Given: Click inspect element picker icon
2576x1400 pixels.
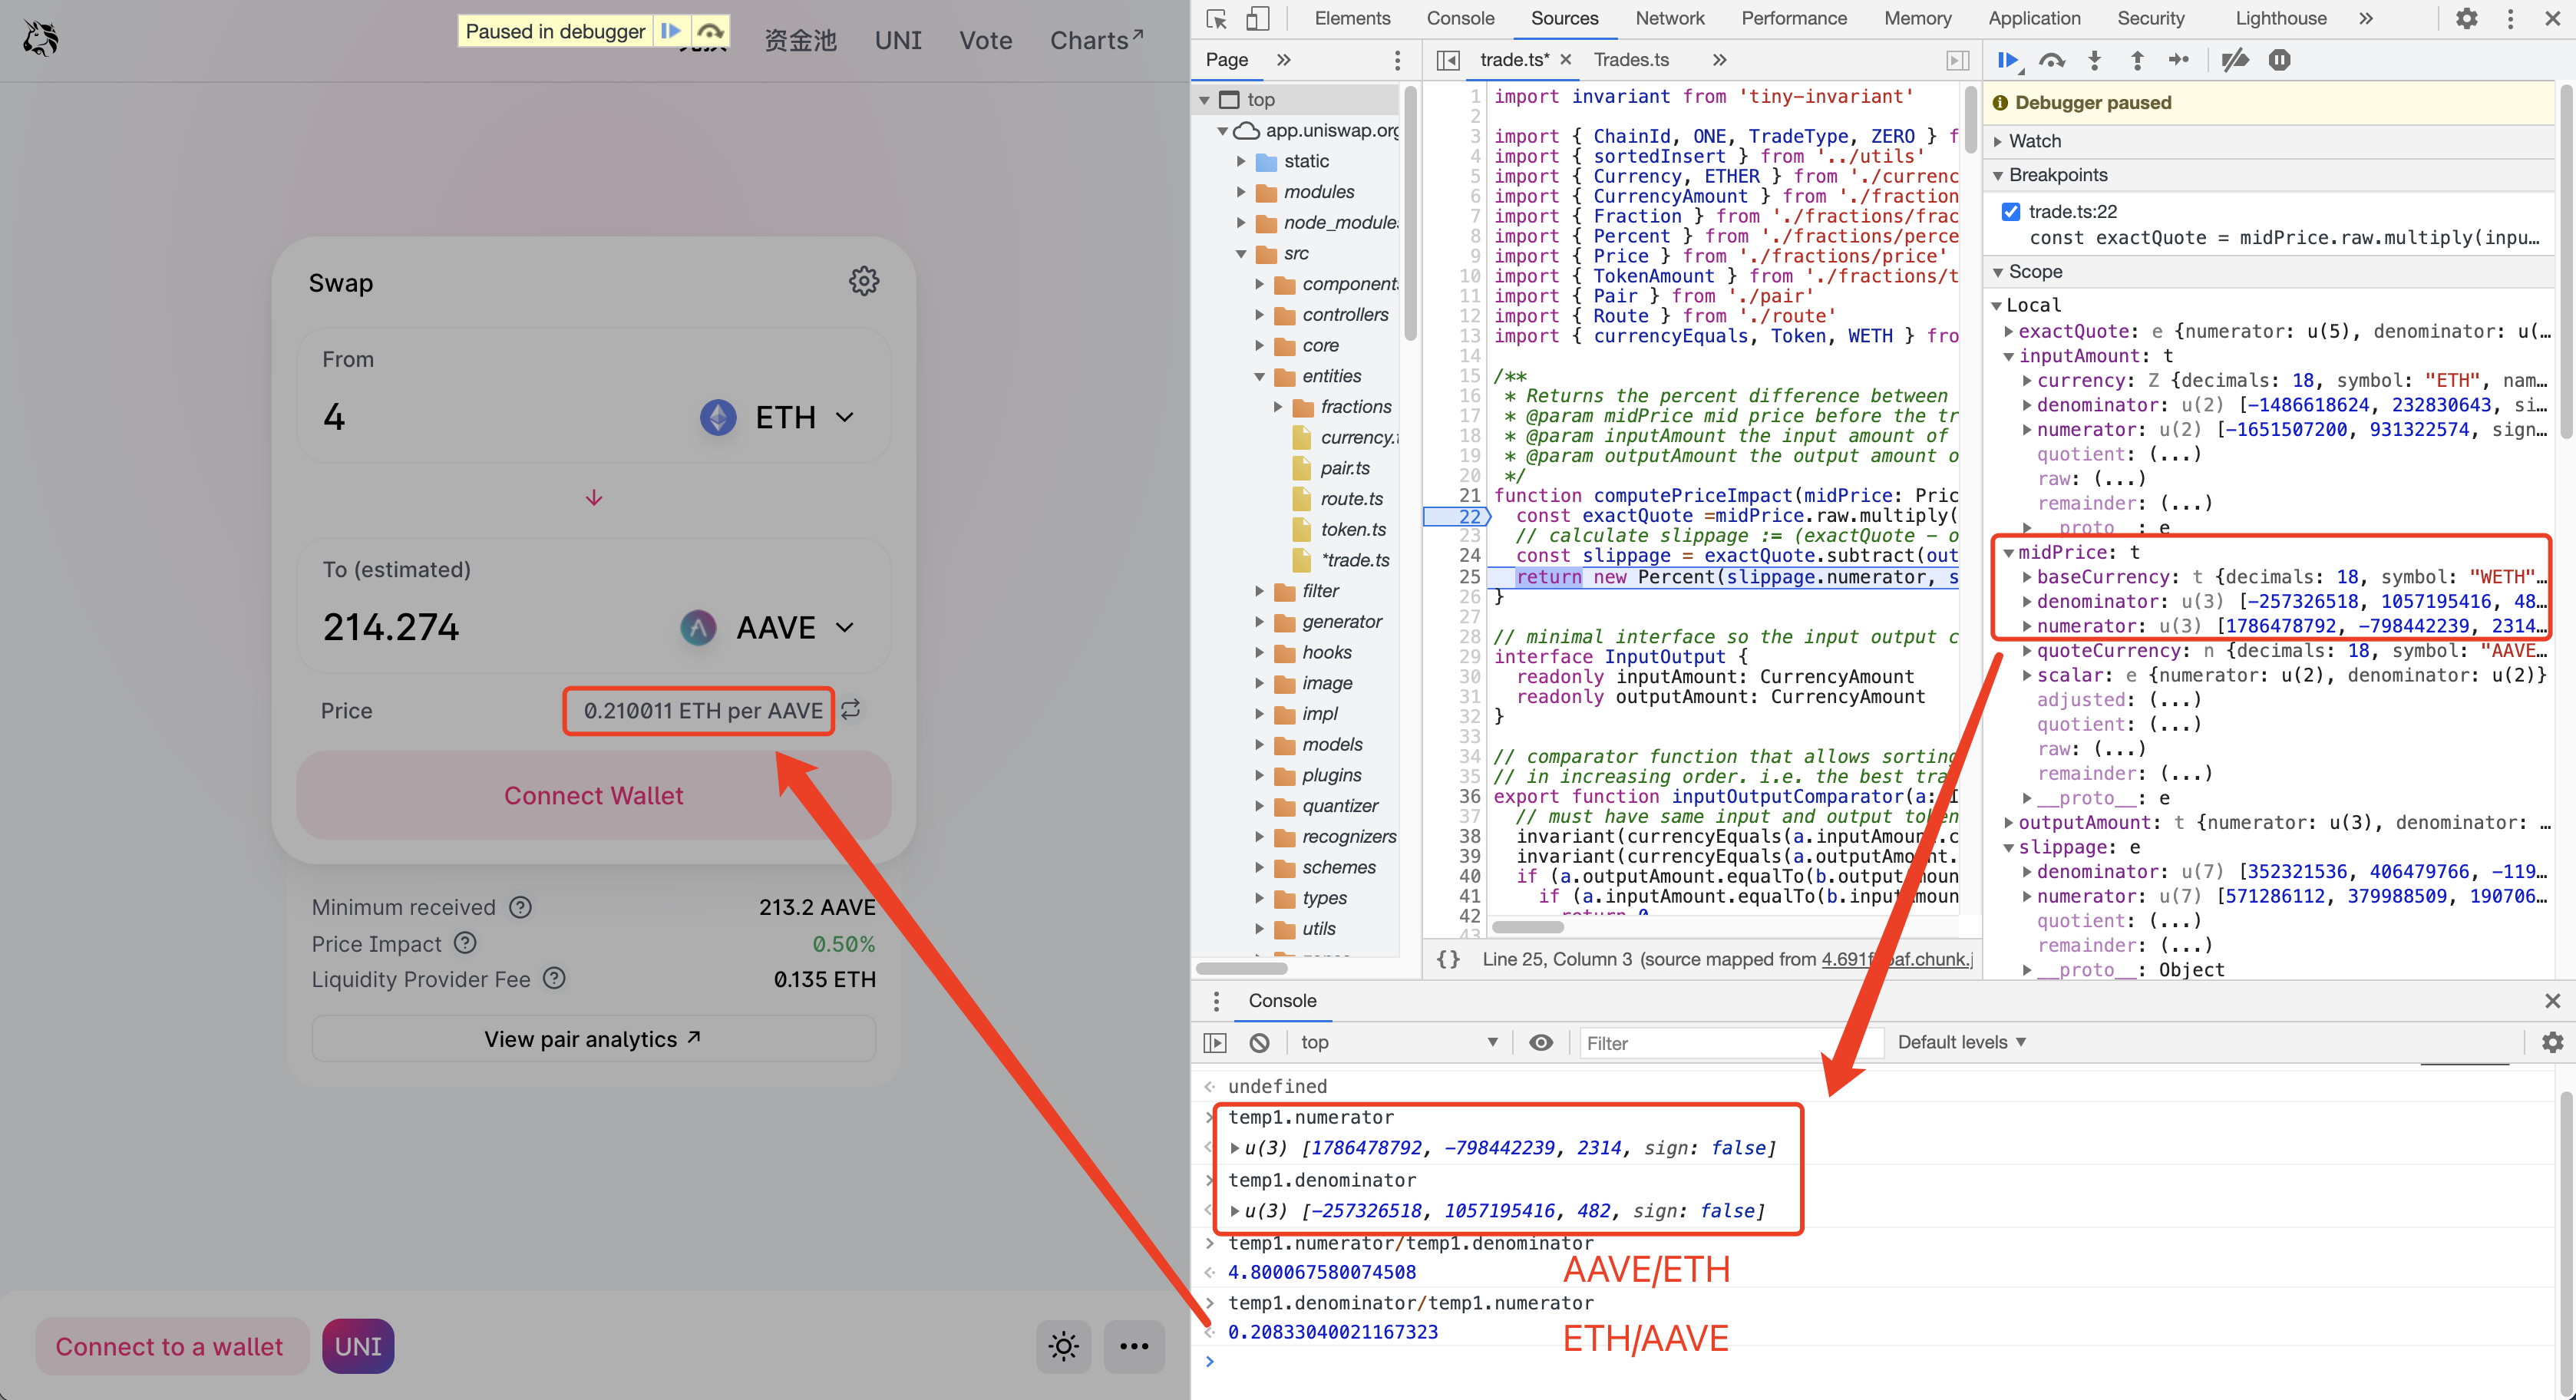Looking at the screenshot, I should (1216, 18).
